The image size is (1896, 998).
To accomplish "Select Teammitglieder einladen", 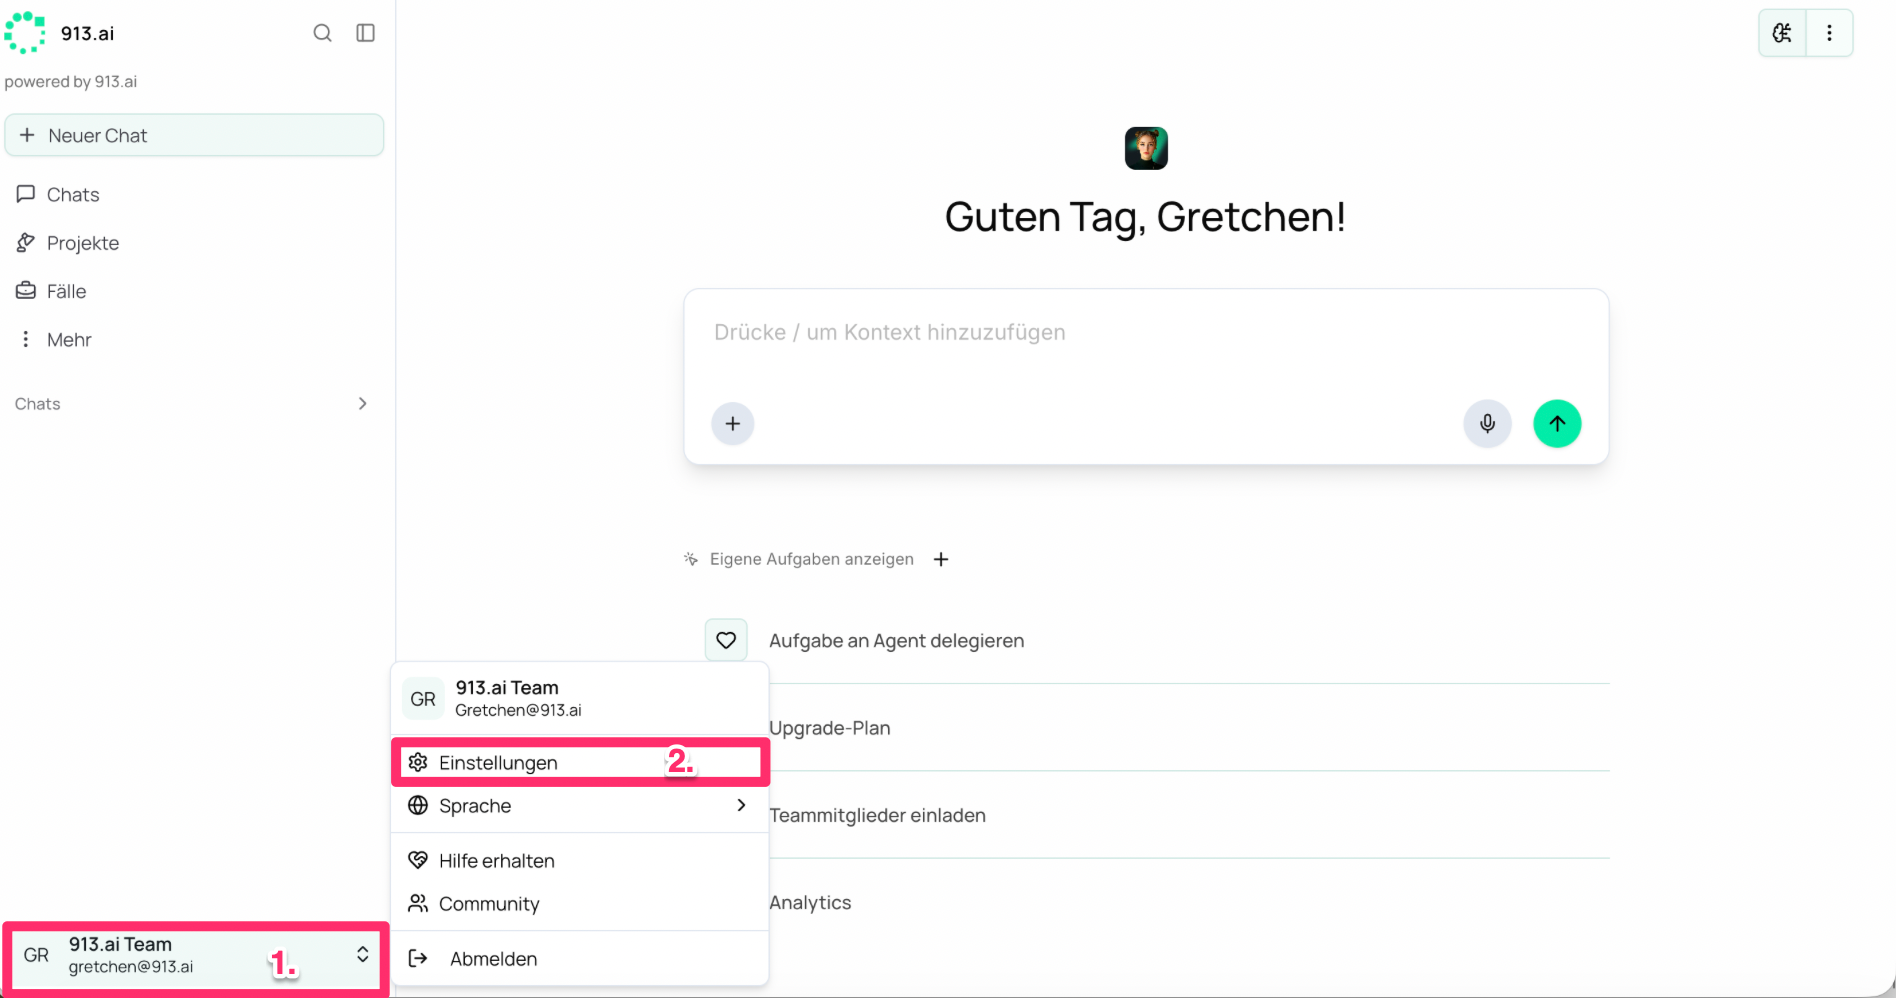I will 877,815.
